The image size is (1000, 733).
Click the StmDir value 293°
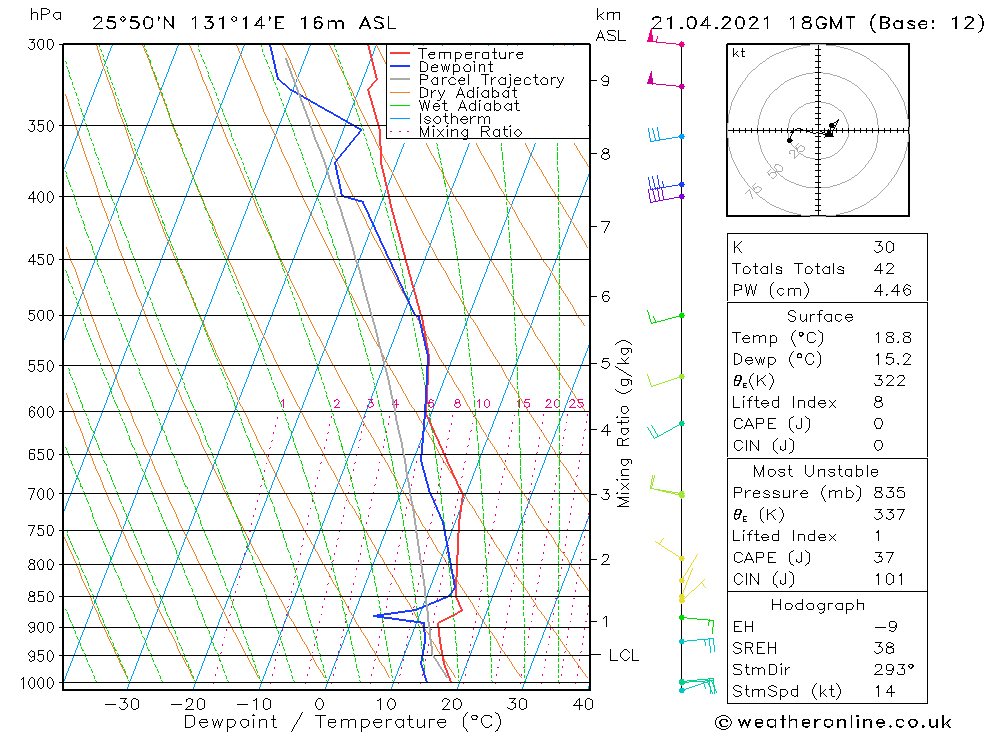(x=894, y=670)
